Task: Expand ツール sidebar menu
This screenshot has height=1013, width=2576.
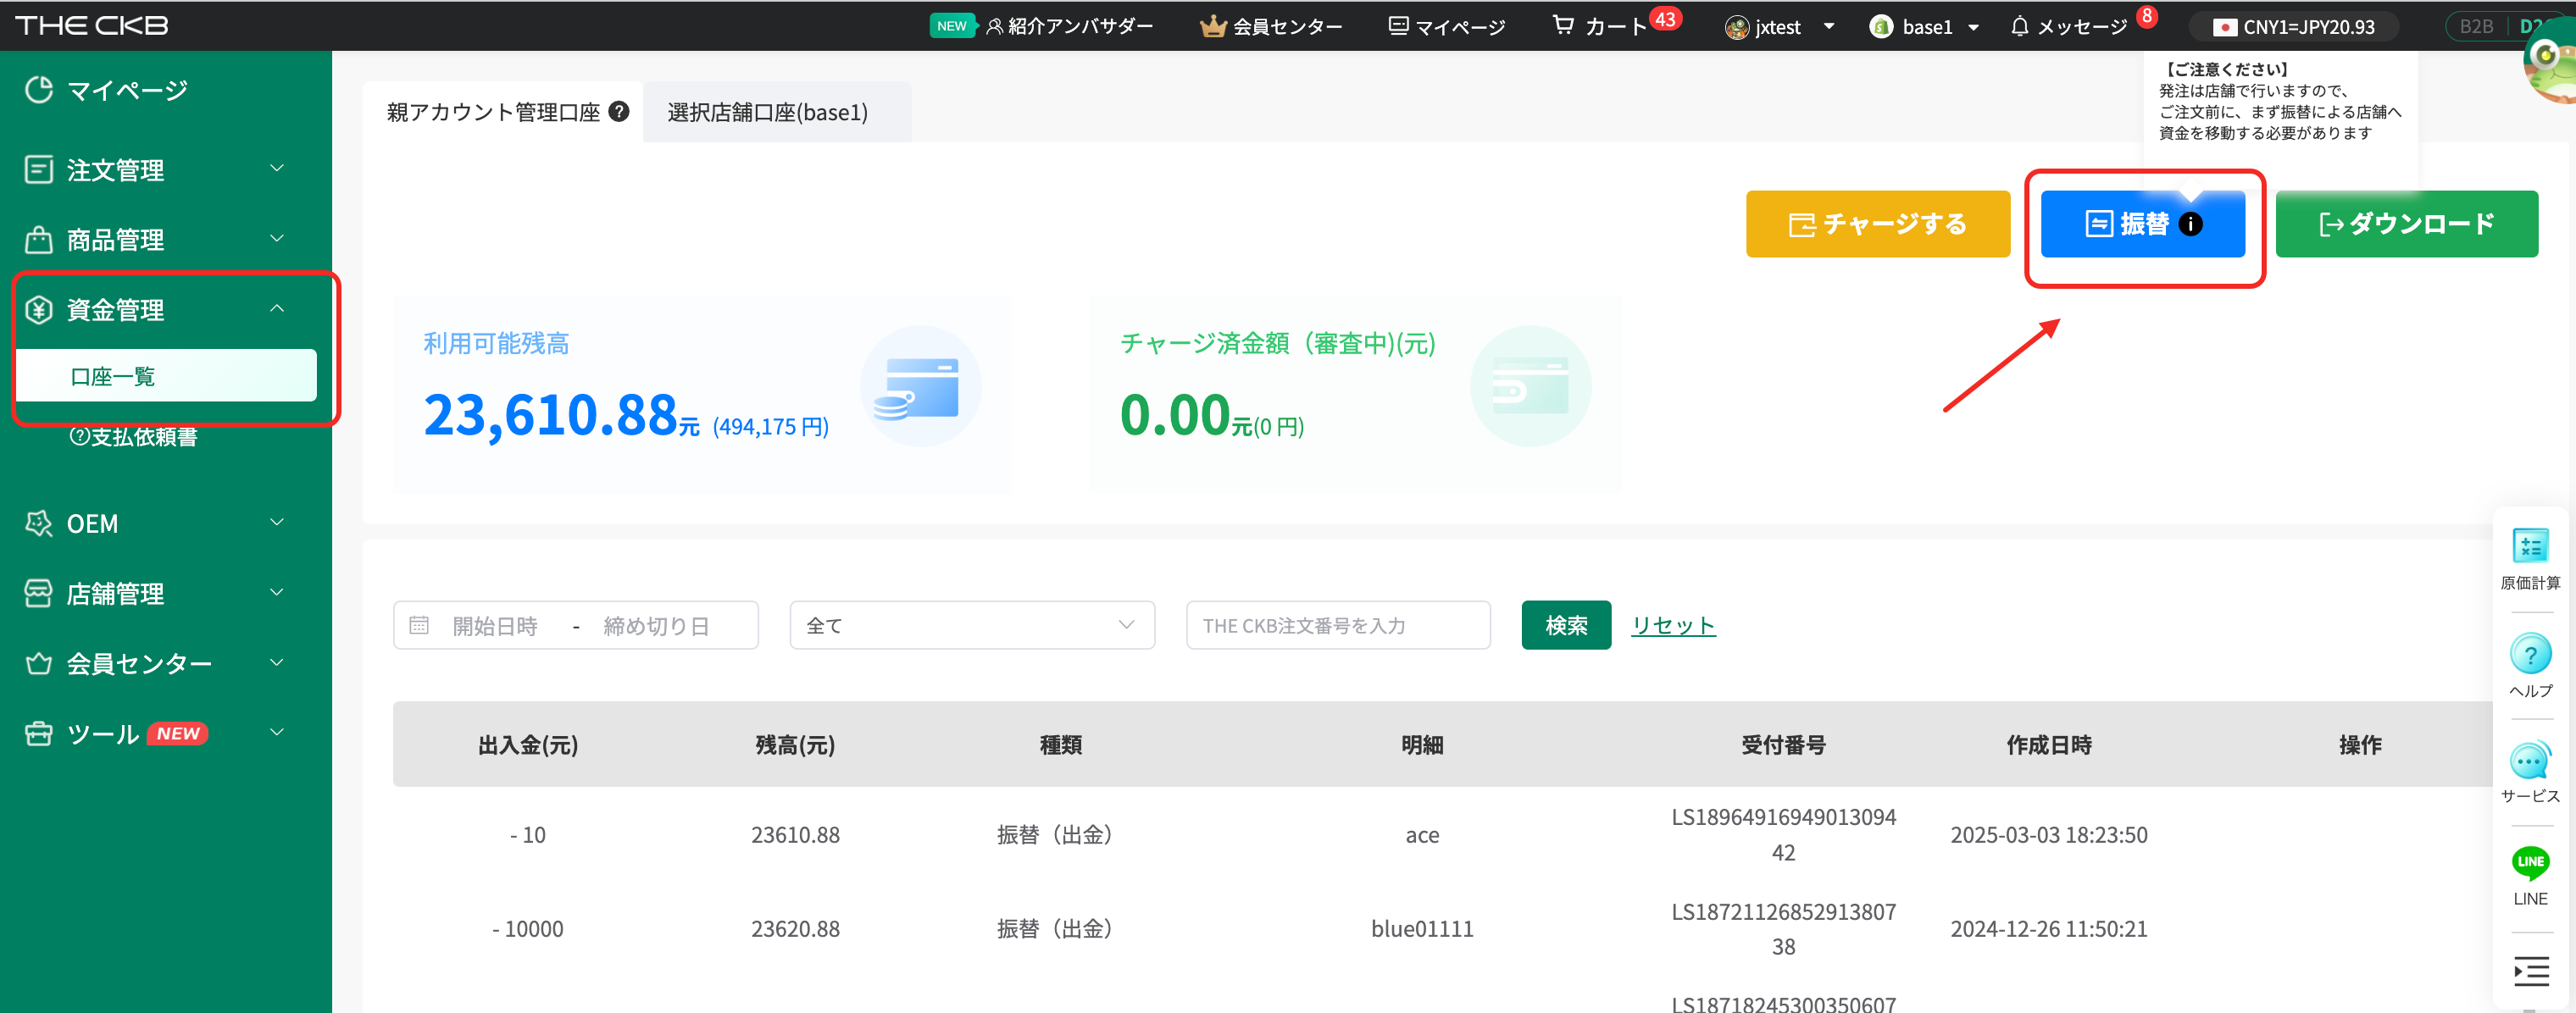Action: point(277,732)
